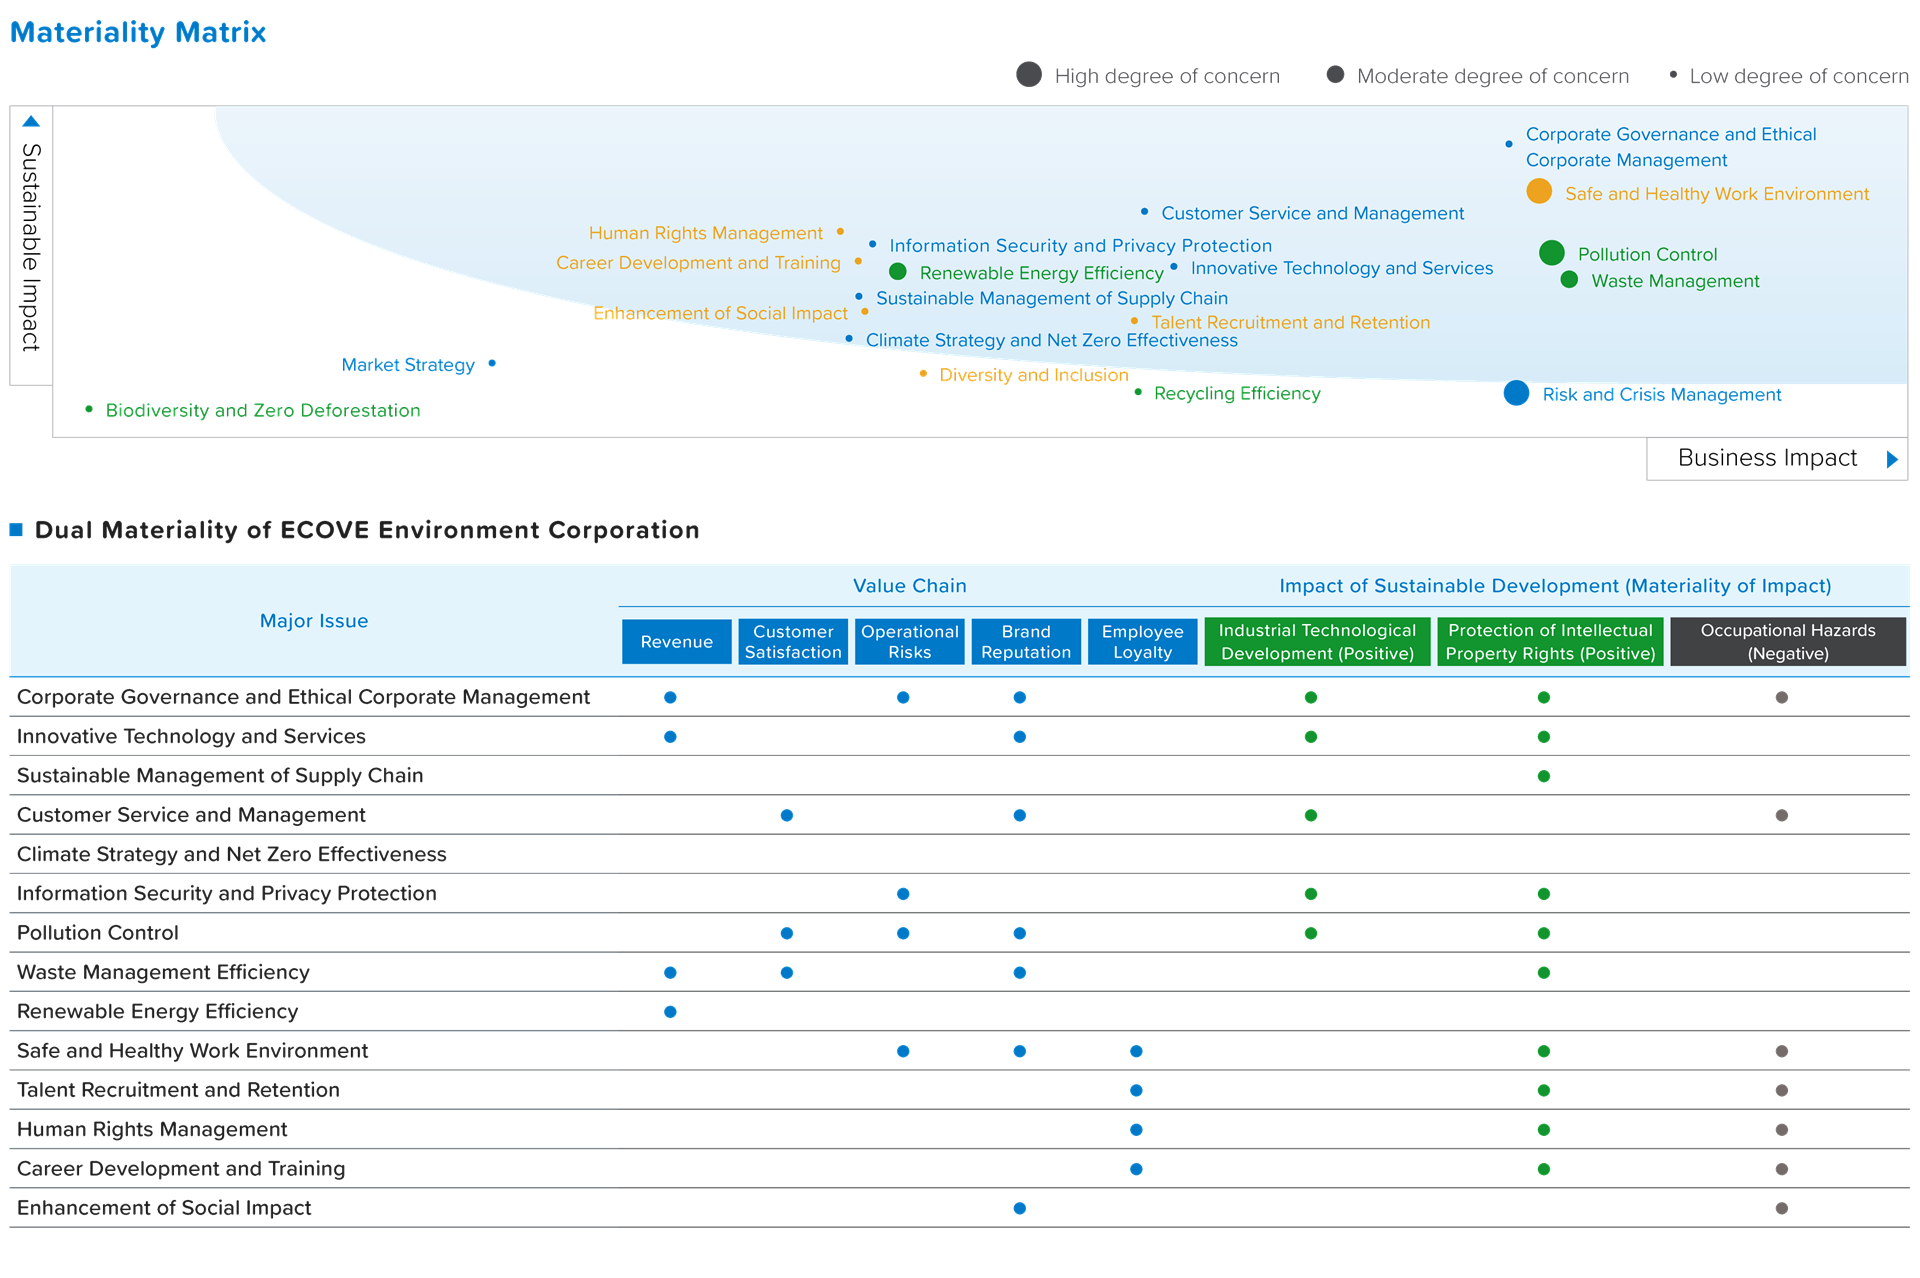Click Brand Reputation dot in Enhancement of Social Impact row
The image size is (1920, 1278).
coord(1019,1208)
